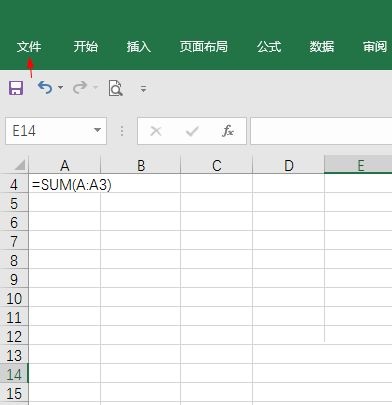Click the cancel X formula button
Image resolution: width=392 pixels, height=405 pixels.
pos(156,131)
